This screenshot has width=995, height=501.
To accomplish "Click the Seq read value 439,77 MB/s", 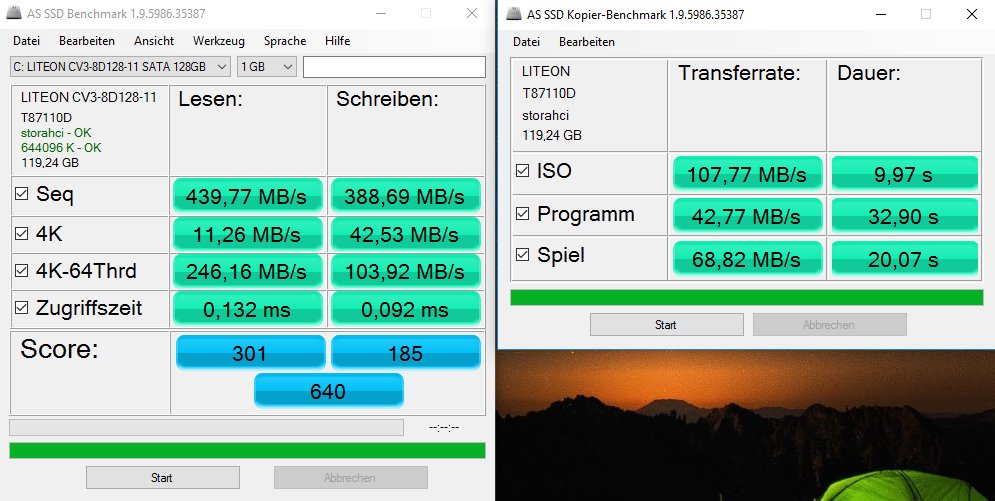I will coord(247,196).
